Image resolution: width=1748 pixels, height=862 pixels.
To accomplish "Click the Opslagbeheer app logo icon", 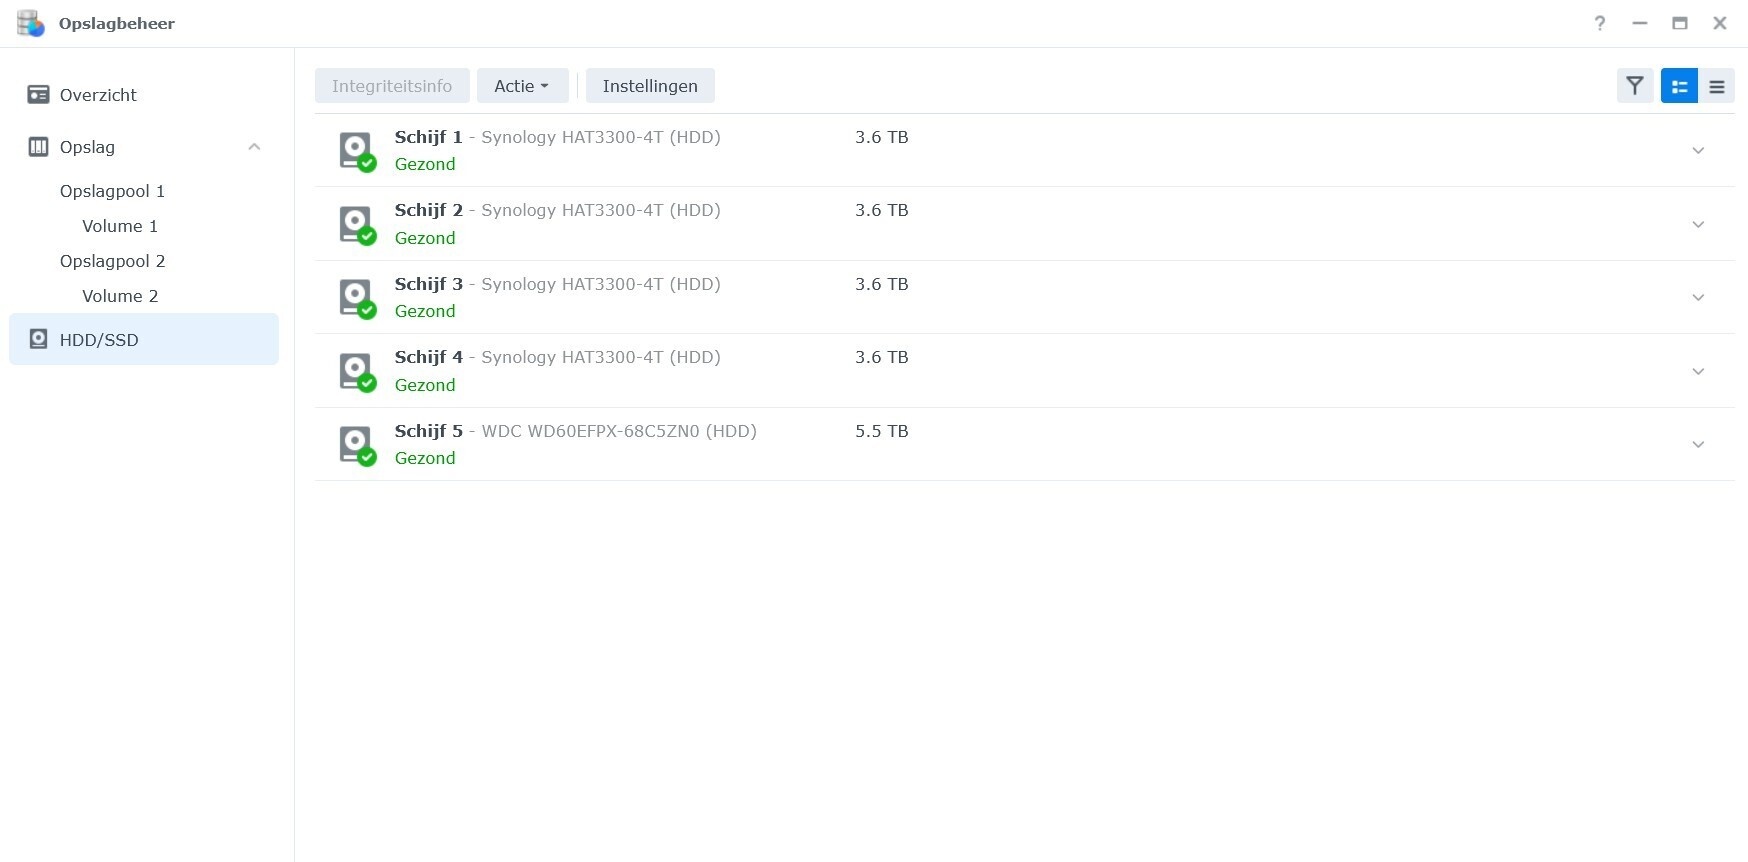I will 30,23.
